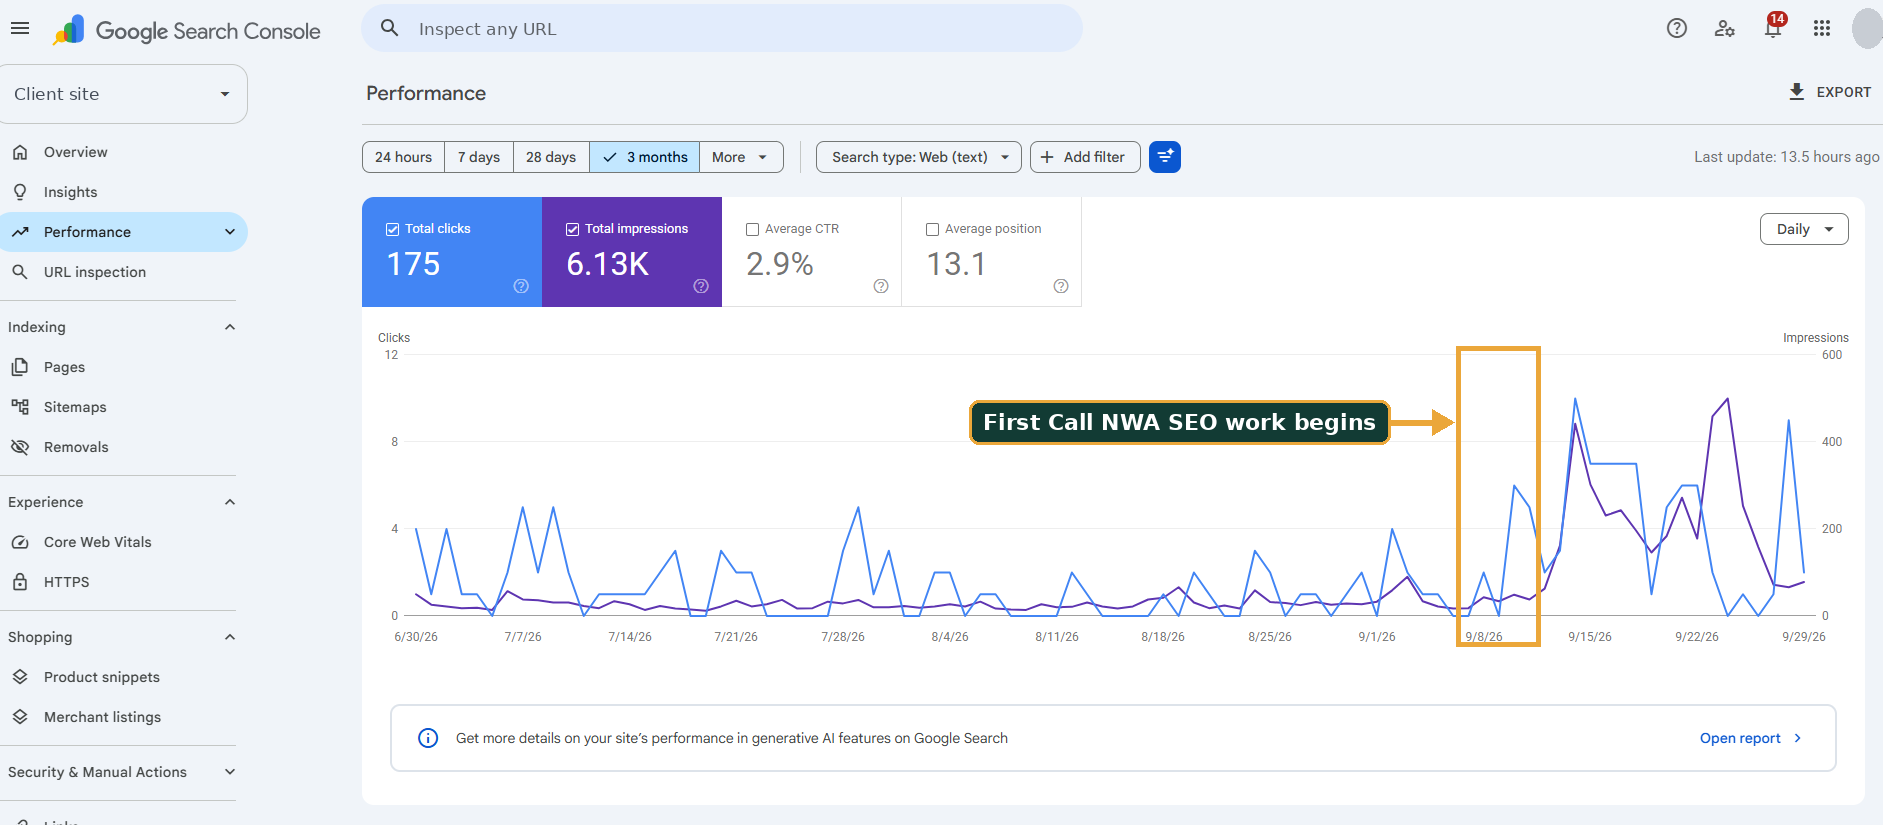Open the More date range dropdown
This screenshot has height=825, width=1883.
click(741, 157)
